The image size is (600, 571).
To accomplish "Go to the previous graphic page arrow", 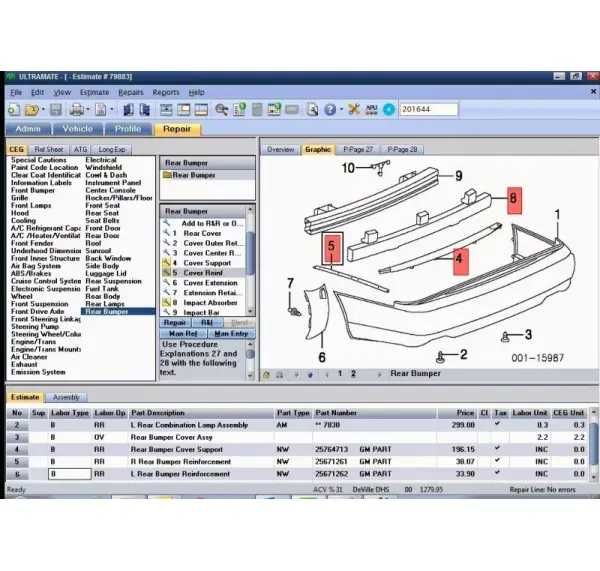I will click(327, 375).
